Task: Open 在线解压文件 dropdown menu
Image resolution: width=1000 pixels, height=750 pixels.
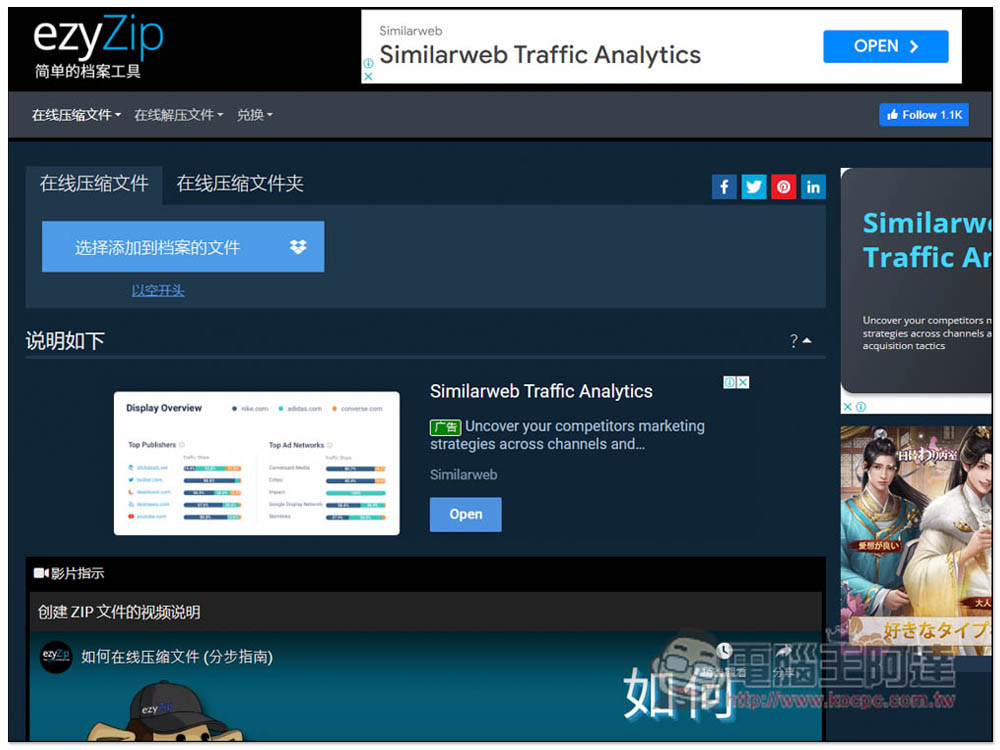Action: click(x=178, y=115)
